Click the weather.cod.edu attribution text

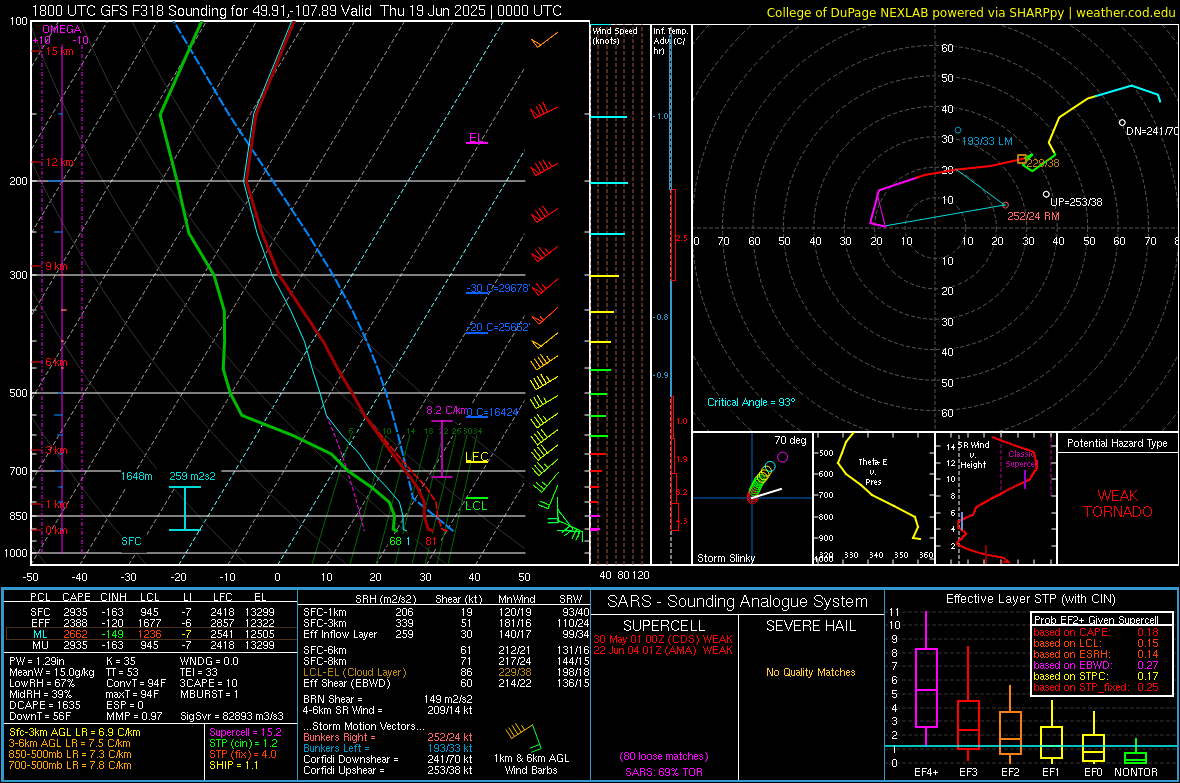(x=1126, y=12)
